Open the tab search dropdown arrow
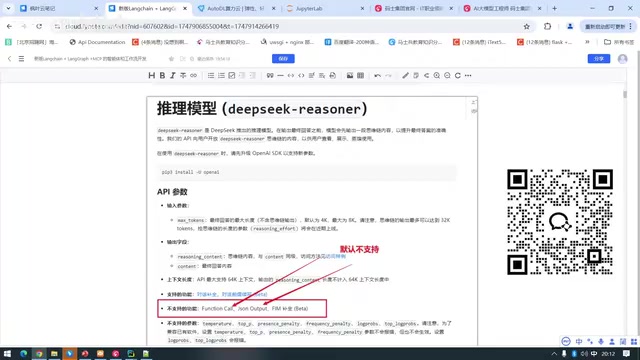Viewport: 640px width, 360px height. coord(8,8)
